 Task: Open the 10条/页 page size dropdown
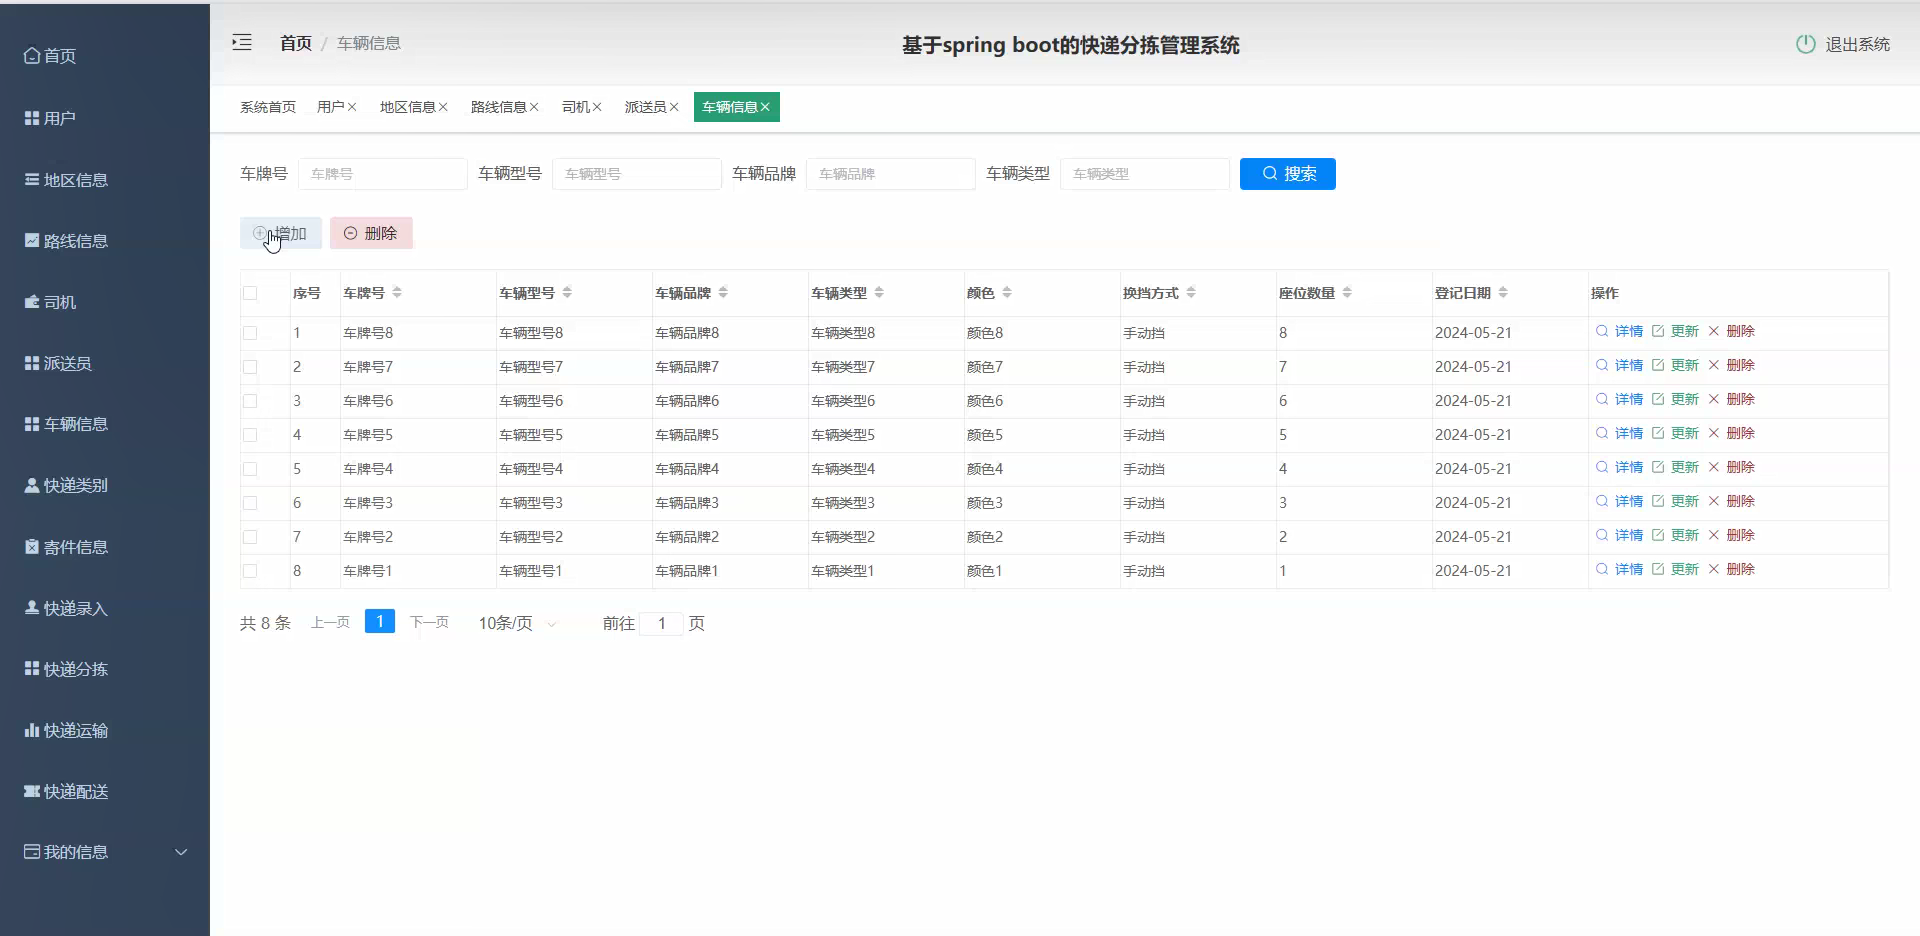[x=515, y=622]
